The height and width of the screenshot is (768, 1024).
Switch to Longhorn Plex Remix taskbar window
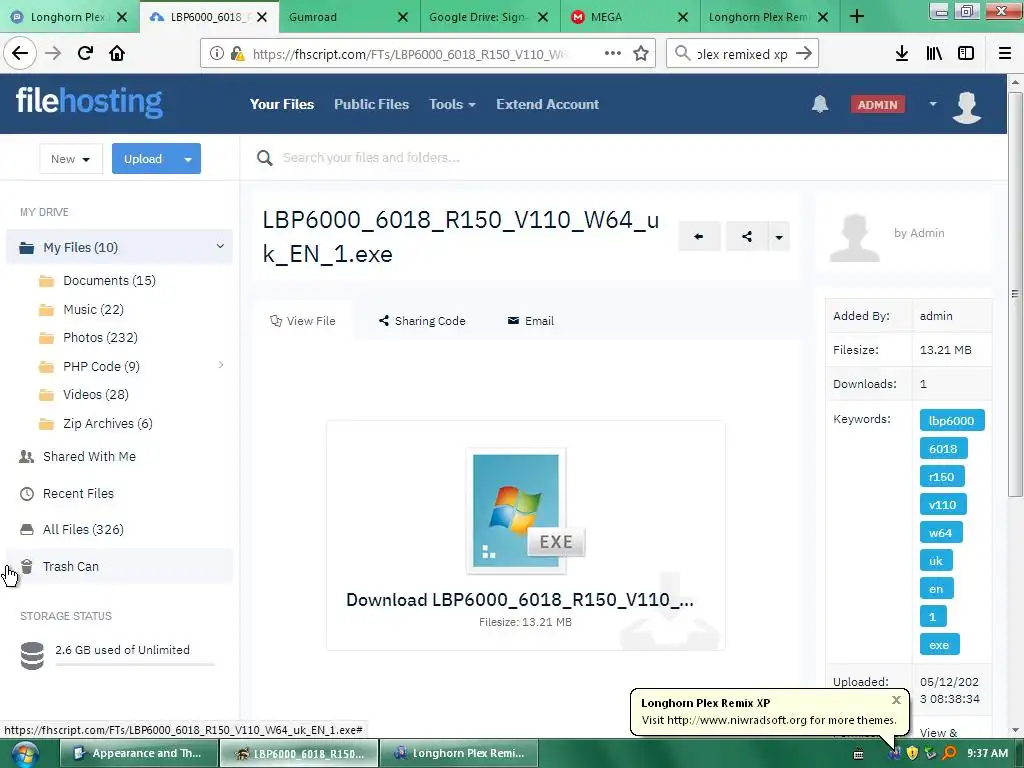pos(459,753)
